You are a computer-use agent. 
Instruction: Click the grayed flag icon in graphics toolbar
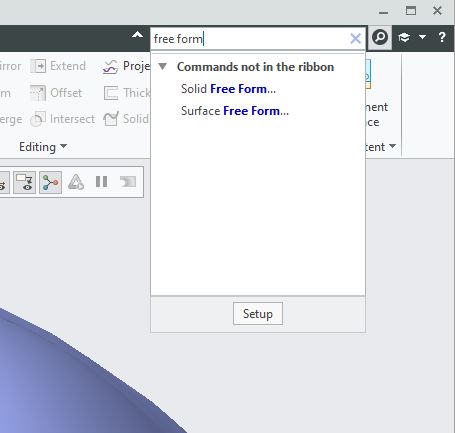click(x=128, y=182)
